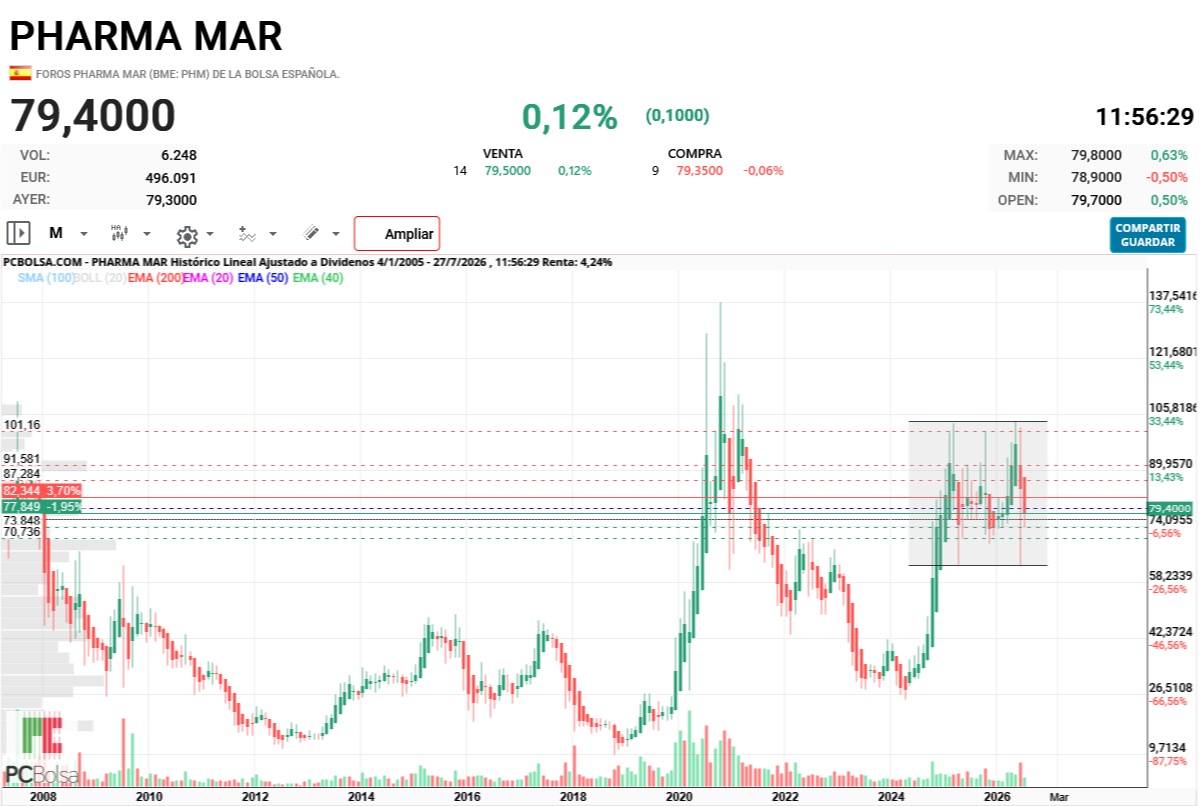
Task: Open the candlestick chart type icon
Action: point(120,233)
